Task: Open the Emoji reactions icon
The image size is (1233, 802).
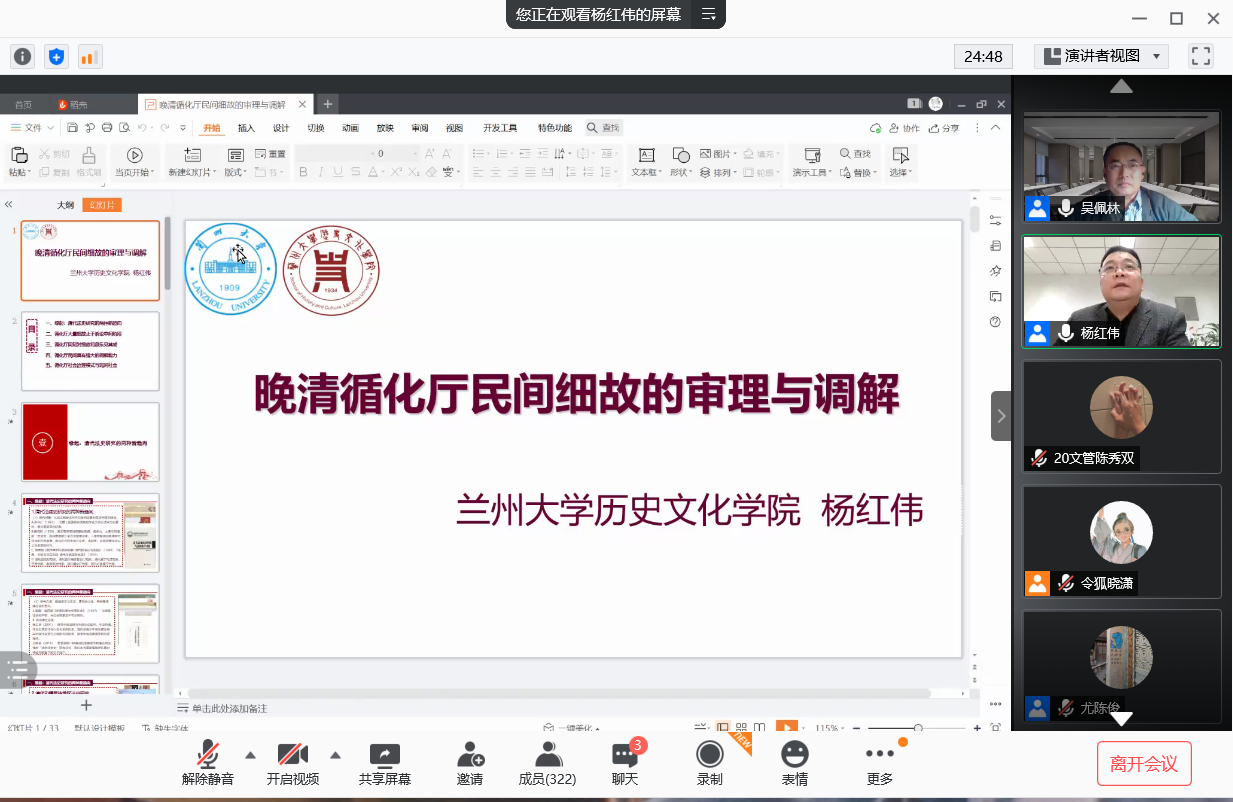Action: pos(795,763)
